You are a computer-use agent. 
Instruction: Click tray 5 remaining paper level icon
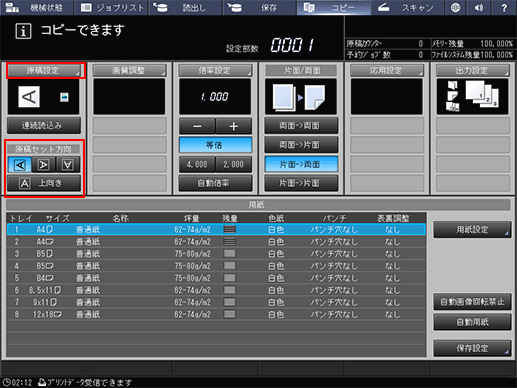pos(230,278)
